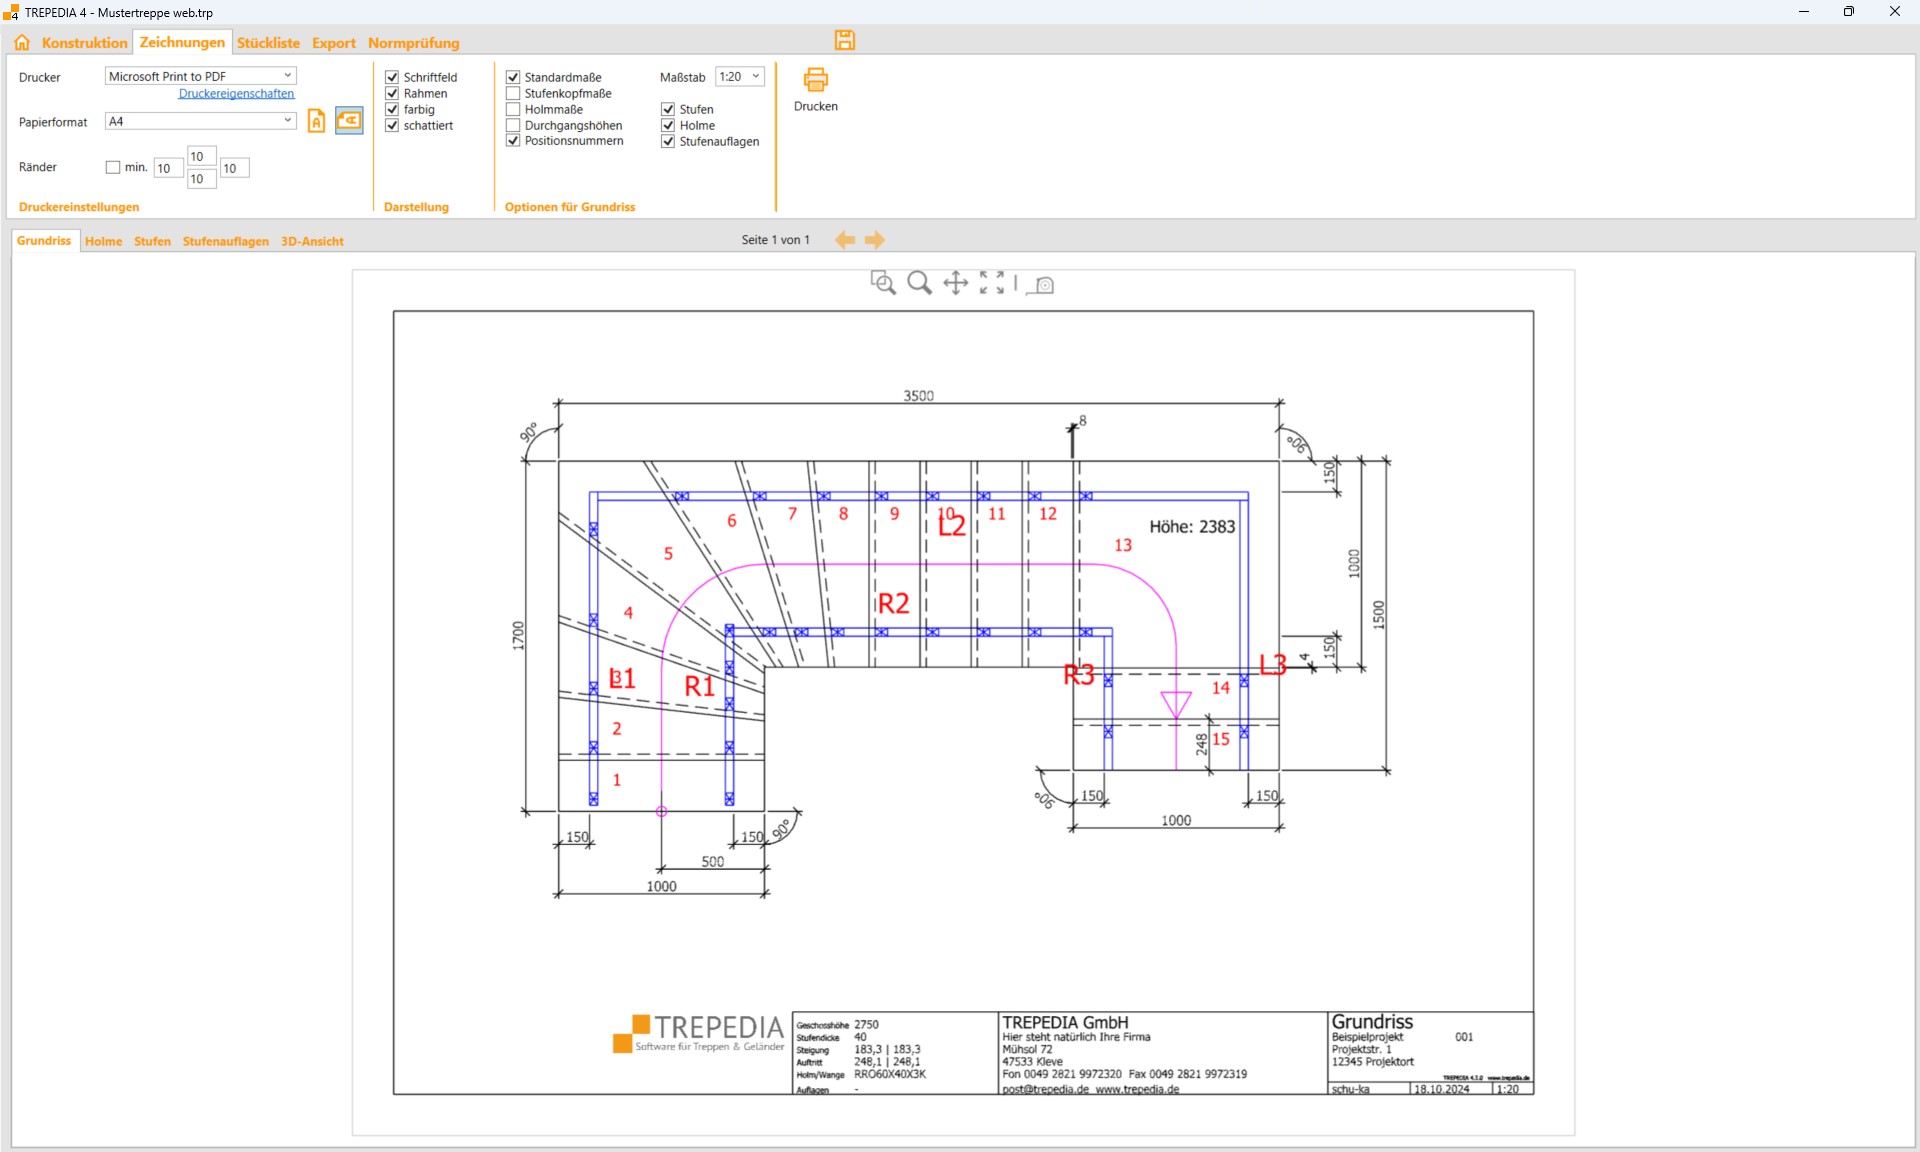Select the pan move tool
Viewport: 1920px width, 1152px height.
point(955,283)
